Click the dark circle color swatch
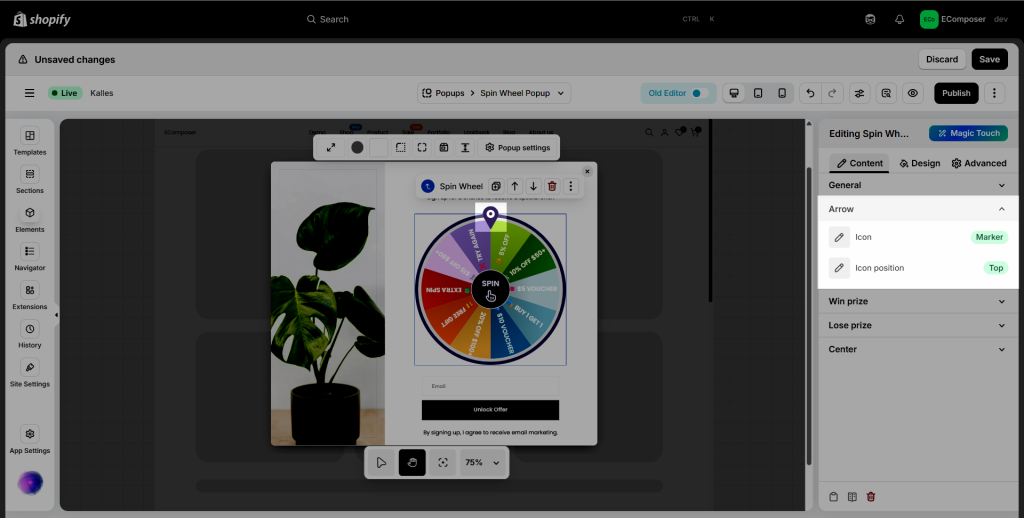This screenshot has height=518, width=1024. click(357, 147)
